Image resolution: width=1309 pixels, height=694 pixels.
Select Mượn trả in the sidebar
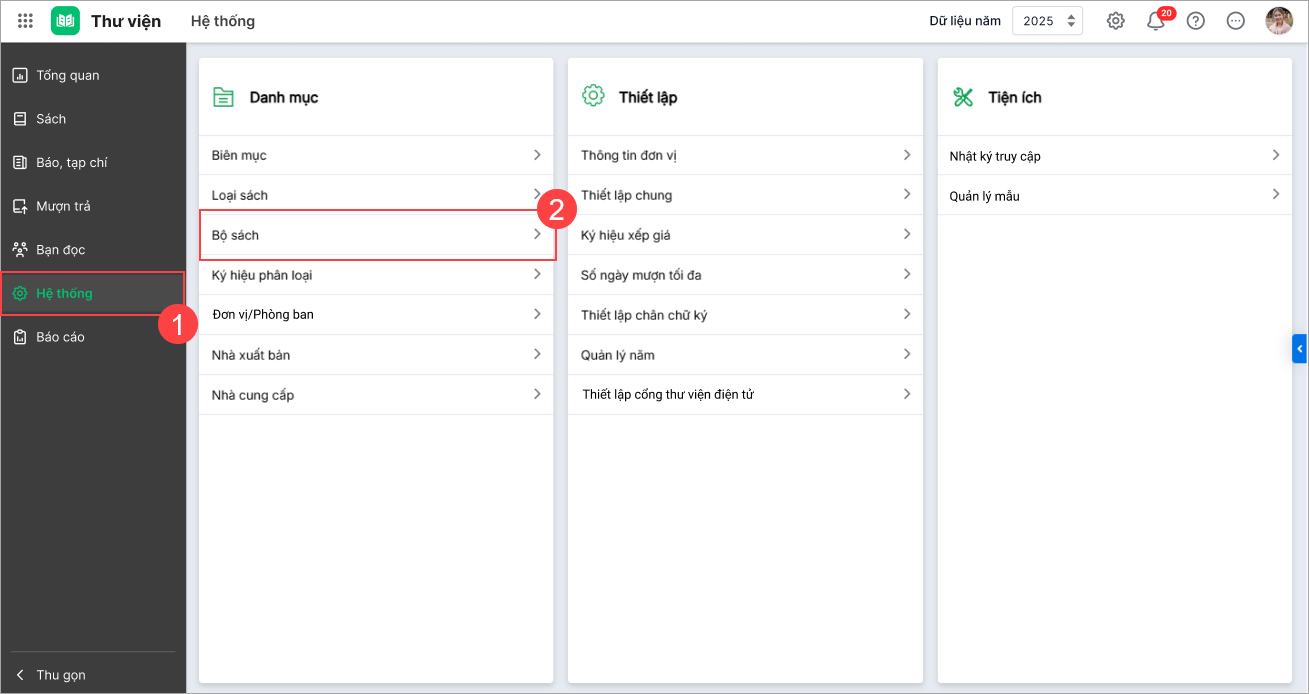pyautogui.click(x=63, y=206)
